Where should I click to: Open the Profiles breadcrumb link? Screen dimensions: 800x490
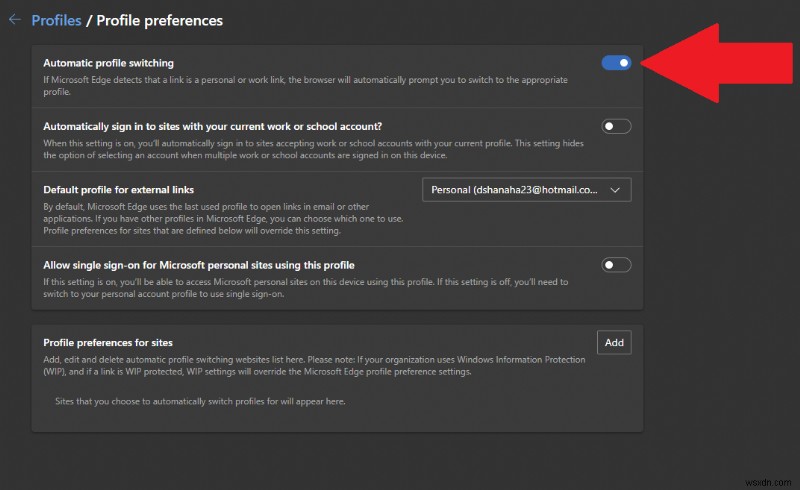(57, 20)
